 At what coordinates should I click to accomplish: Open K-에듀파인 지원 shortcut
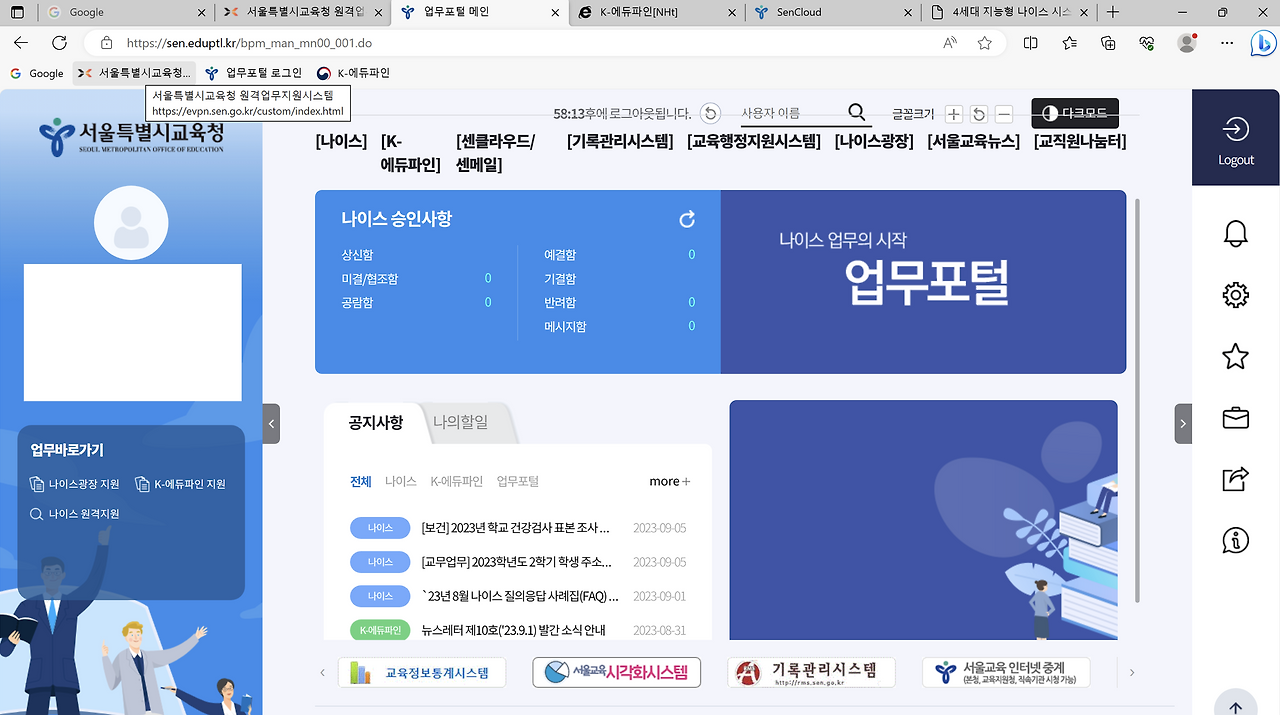[181, 484]
